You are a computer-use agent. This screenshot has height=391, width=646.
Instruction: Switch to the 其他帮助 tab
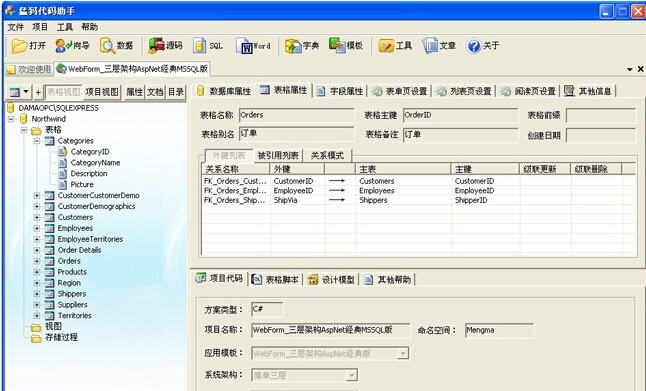click(388, 280)
